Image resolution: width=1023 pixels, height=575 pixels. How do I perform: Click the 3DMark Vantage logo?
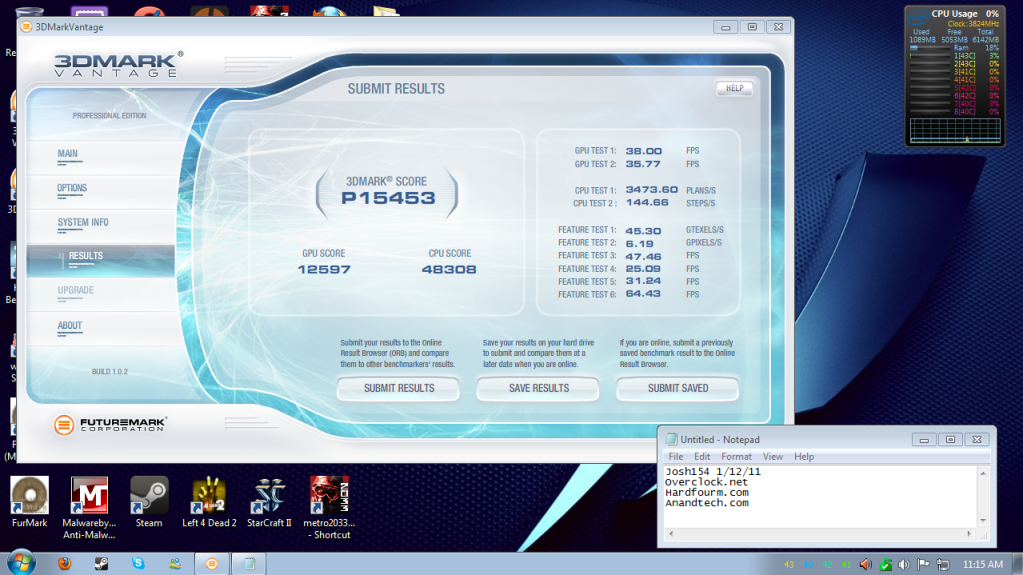click(x=118, y=65)
